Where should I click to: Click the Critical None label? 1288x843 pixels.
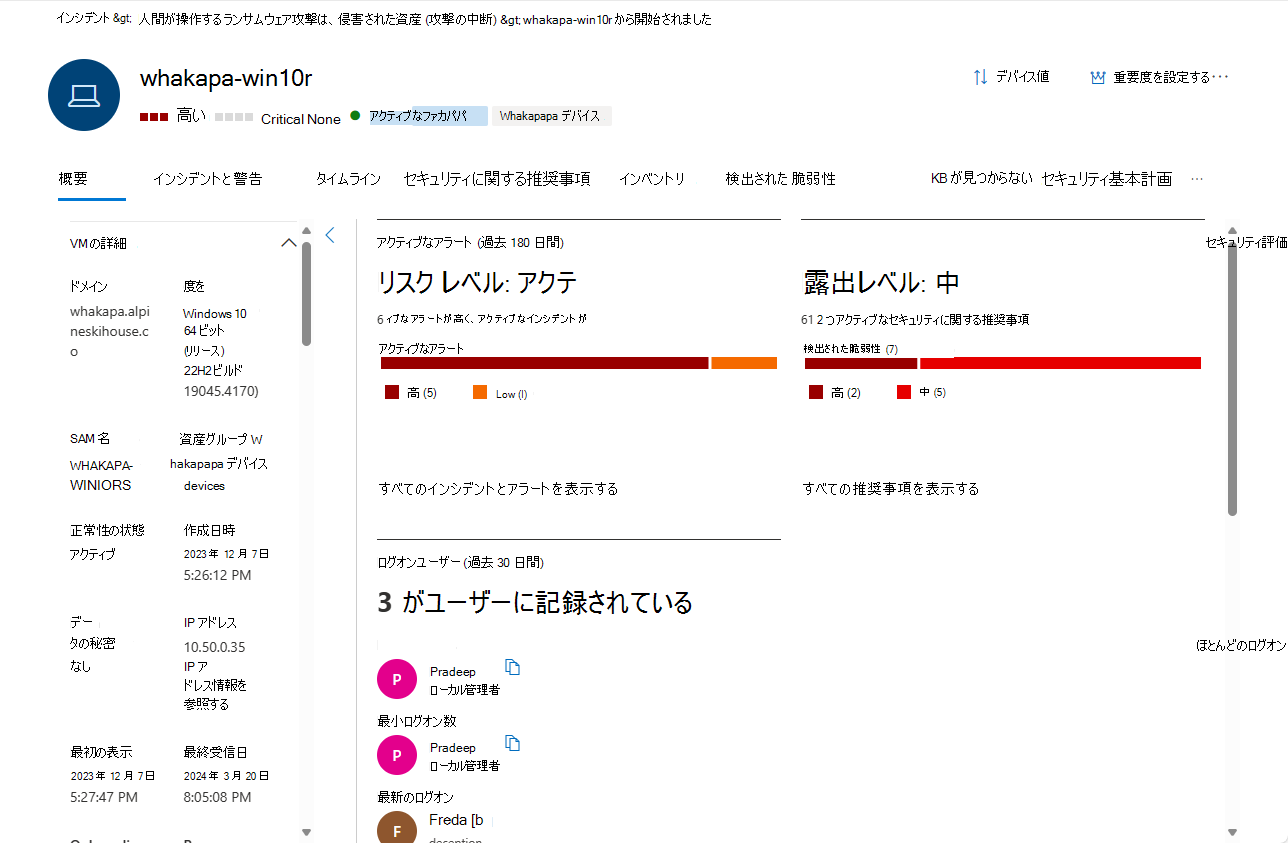(301, 119)
